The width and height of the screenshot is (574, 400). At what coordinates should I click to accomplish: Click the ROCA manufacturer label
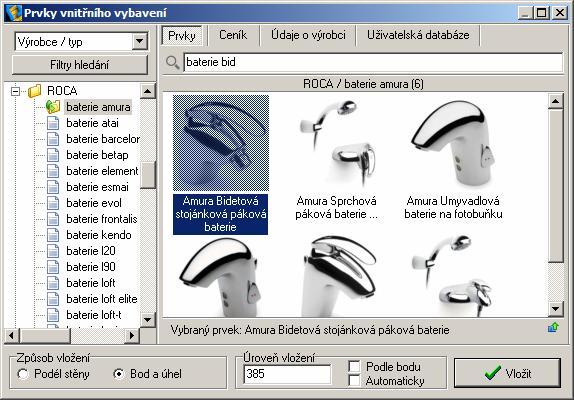(x=62, y=91)
